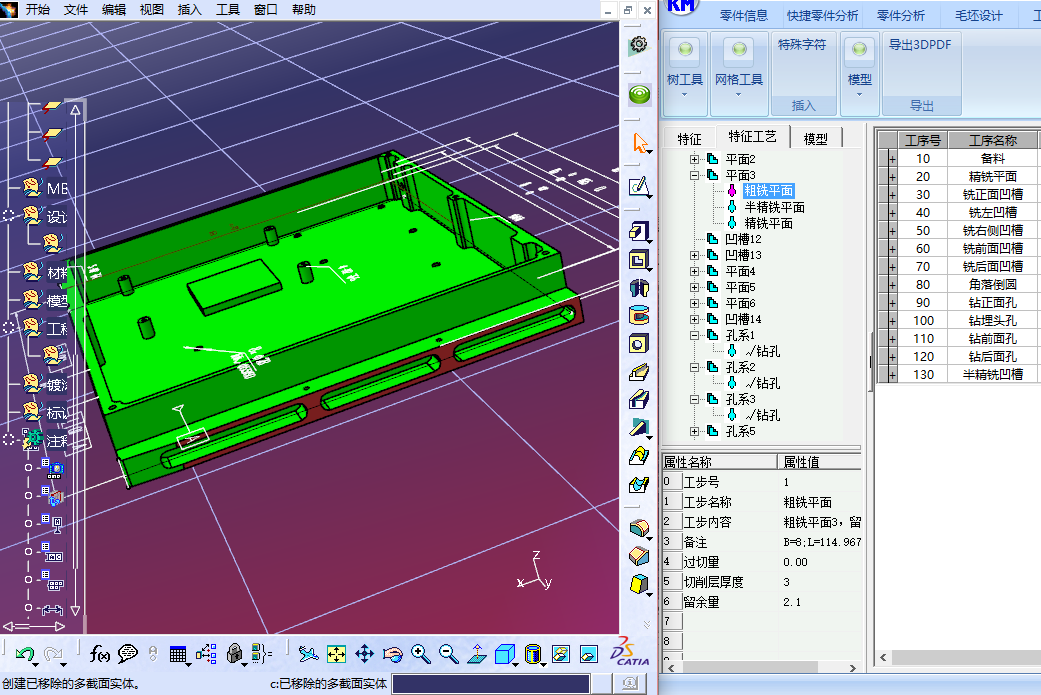The width and height of the screenshot is (1041, 695).
Task: Select the Pan view tool
Action: pyautogui.click(x=364, y=654)
